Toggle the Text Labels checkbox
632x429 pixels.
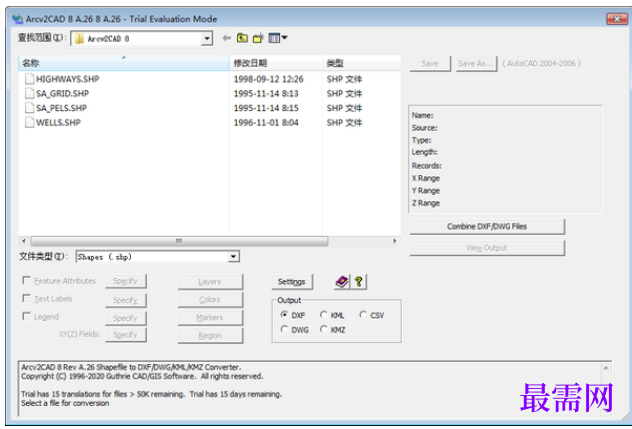(x=27, y=298)
